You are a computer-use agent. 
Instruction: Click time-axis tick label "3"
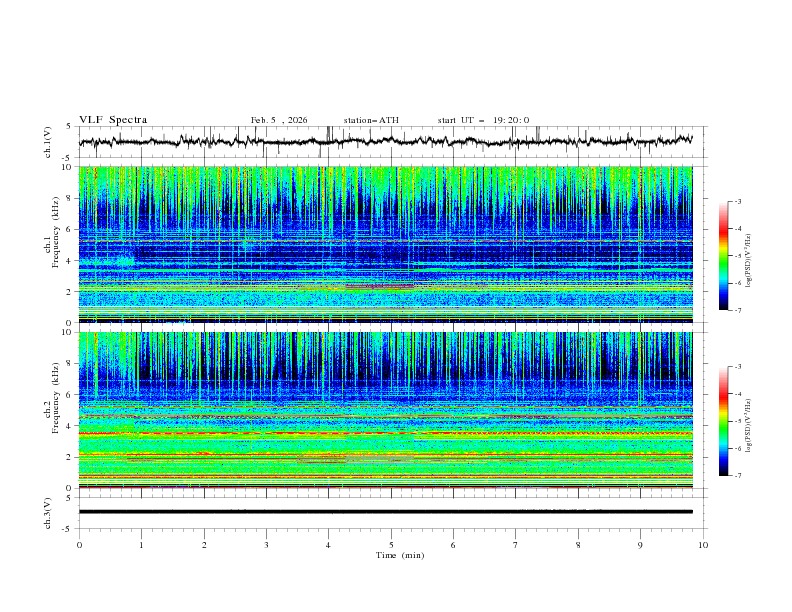266,545
